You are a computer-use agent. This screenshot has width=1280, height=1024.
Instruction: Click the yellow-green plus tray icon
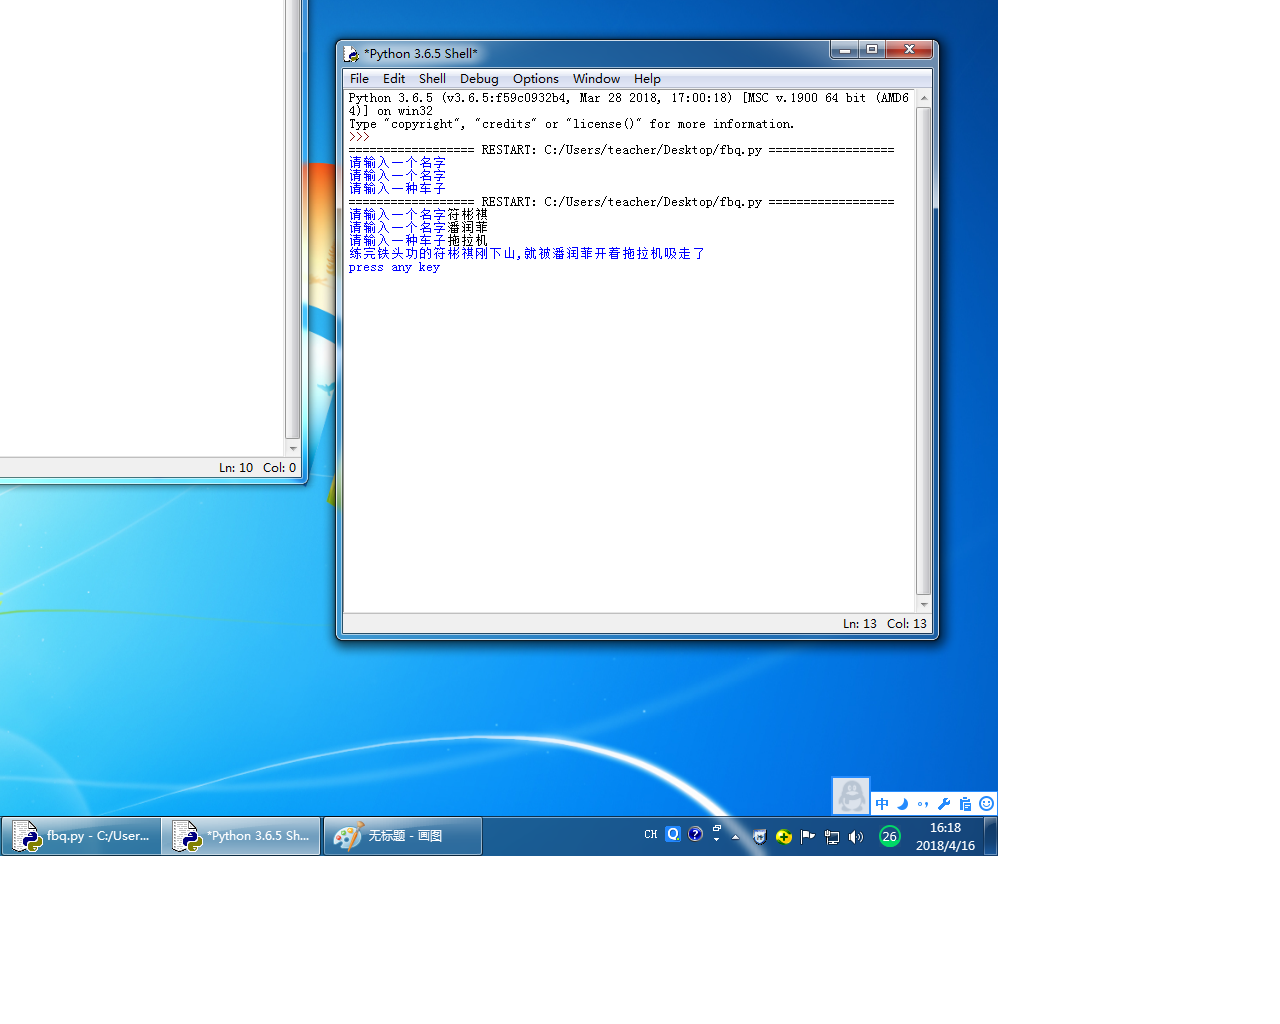point(784,837)
